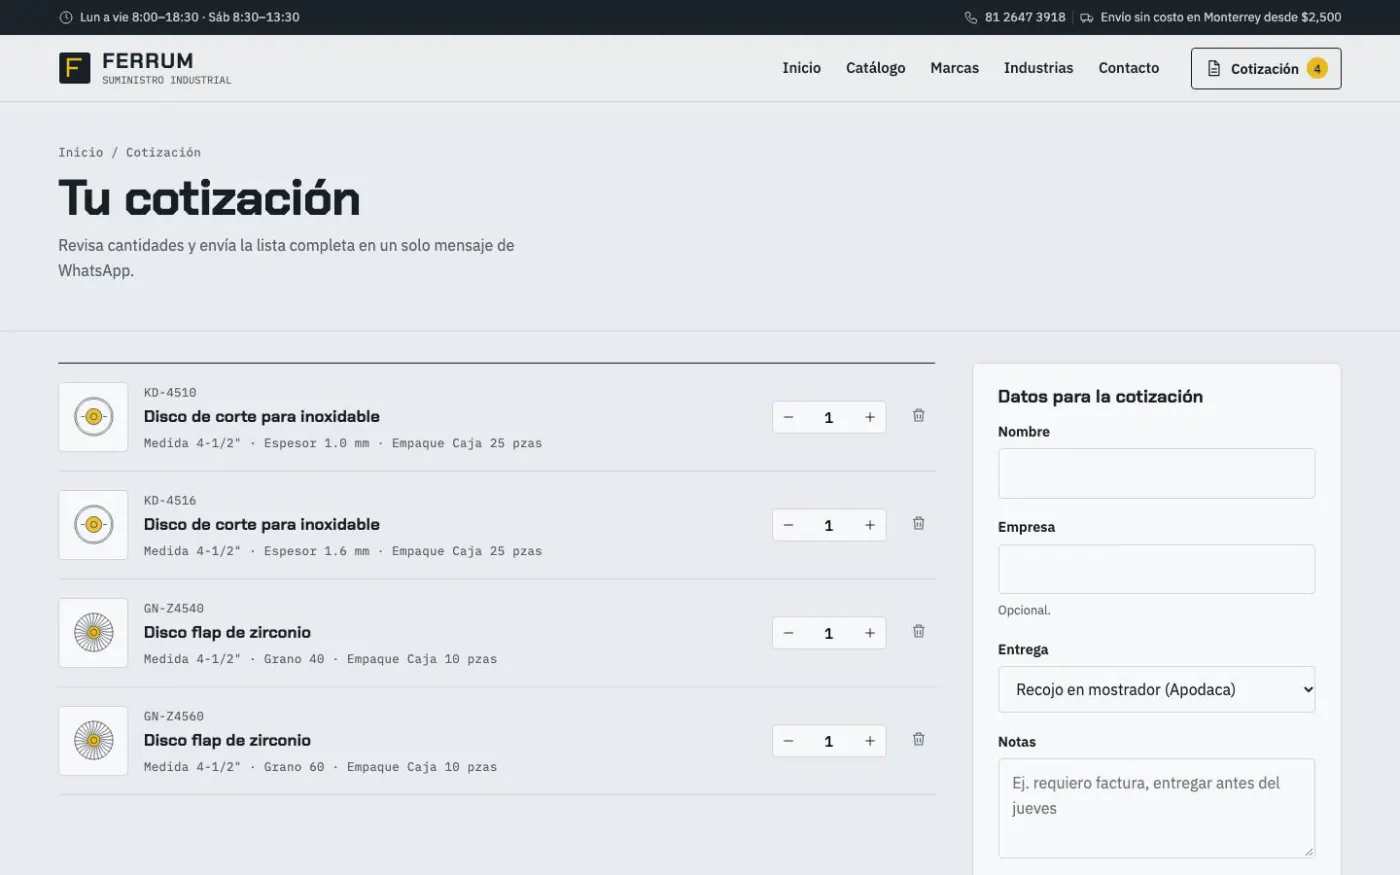Click the Empresa input field
1400x875 pixels.
(x=1156, y=569)
